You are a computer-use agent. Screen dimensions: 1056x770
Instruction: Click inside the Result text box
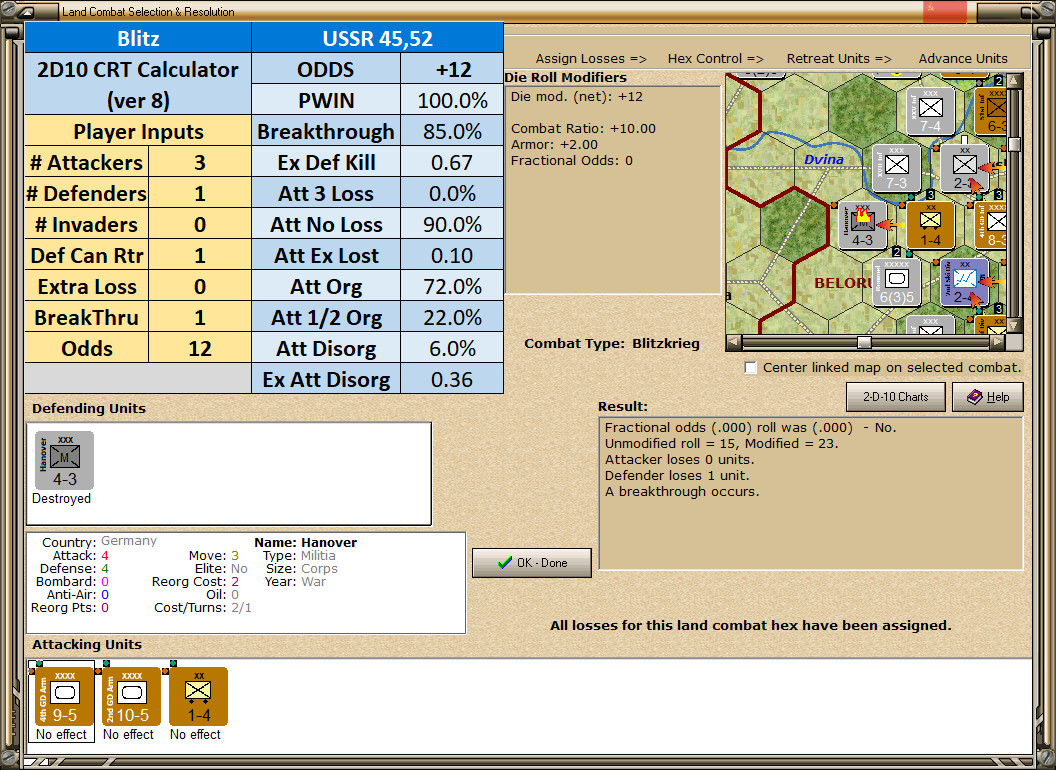[811, 493]
